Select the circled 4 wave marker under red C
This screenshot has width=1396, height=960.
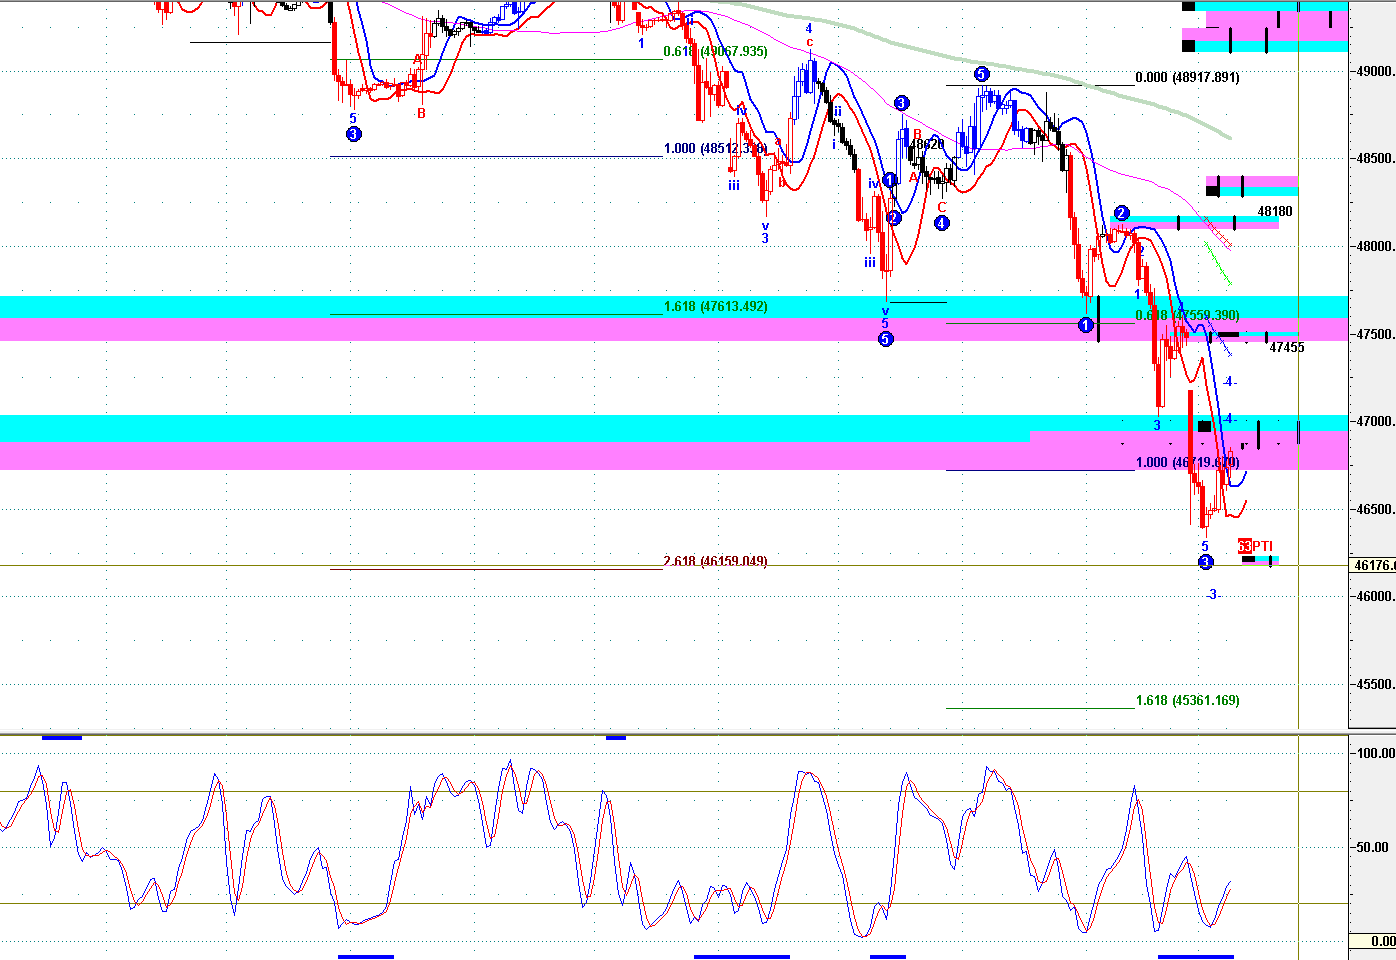[941, 223]
